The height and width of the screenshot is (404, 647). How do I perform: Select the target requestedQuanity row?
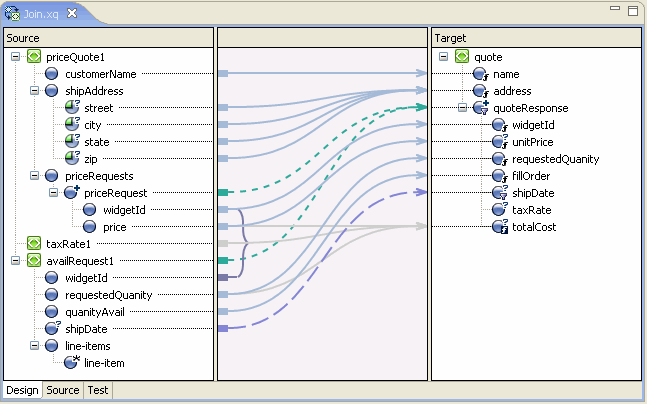[555, 159]
